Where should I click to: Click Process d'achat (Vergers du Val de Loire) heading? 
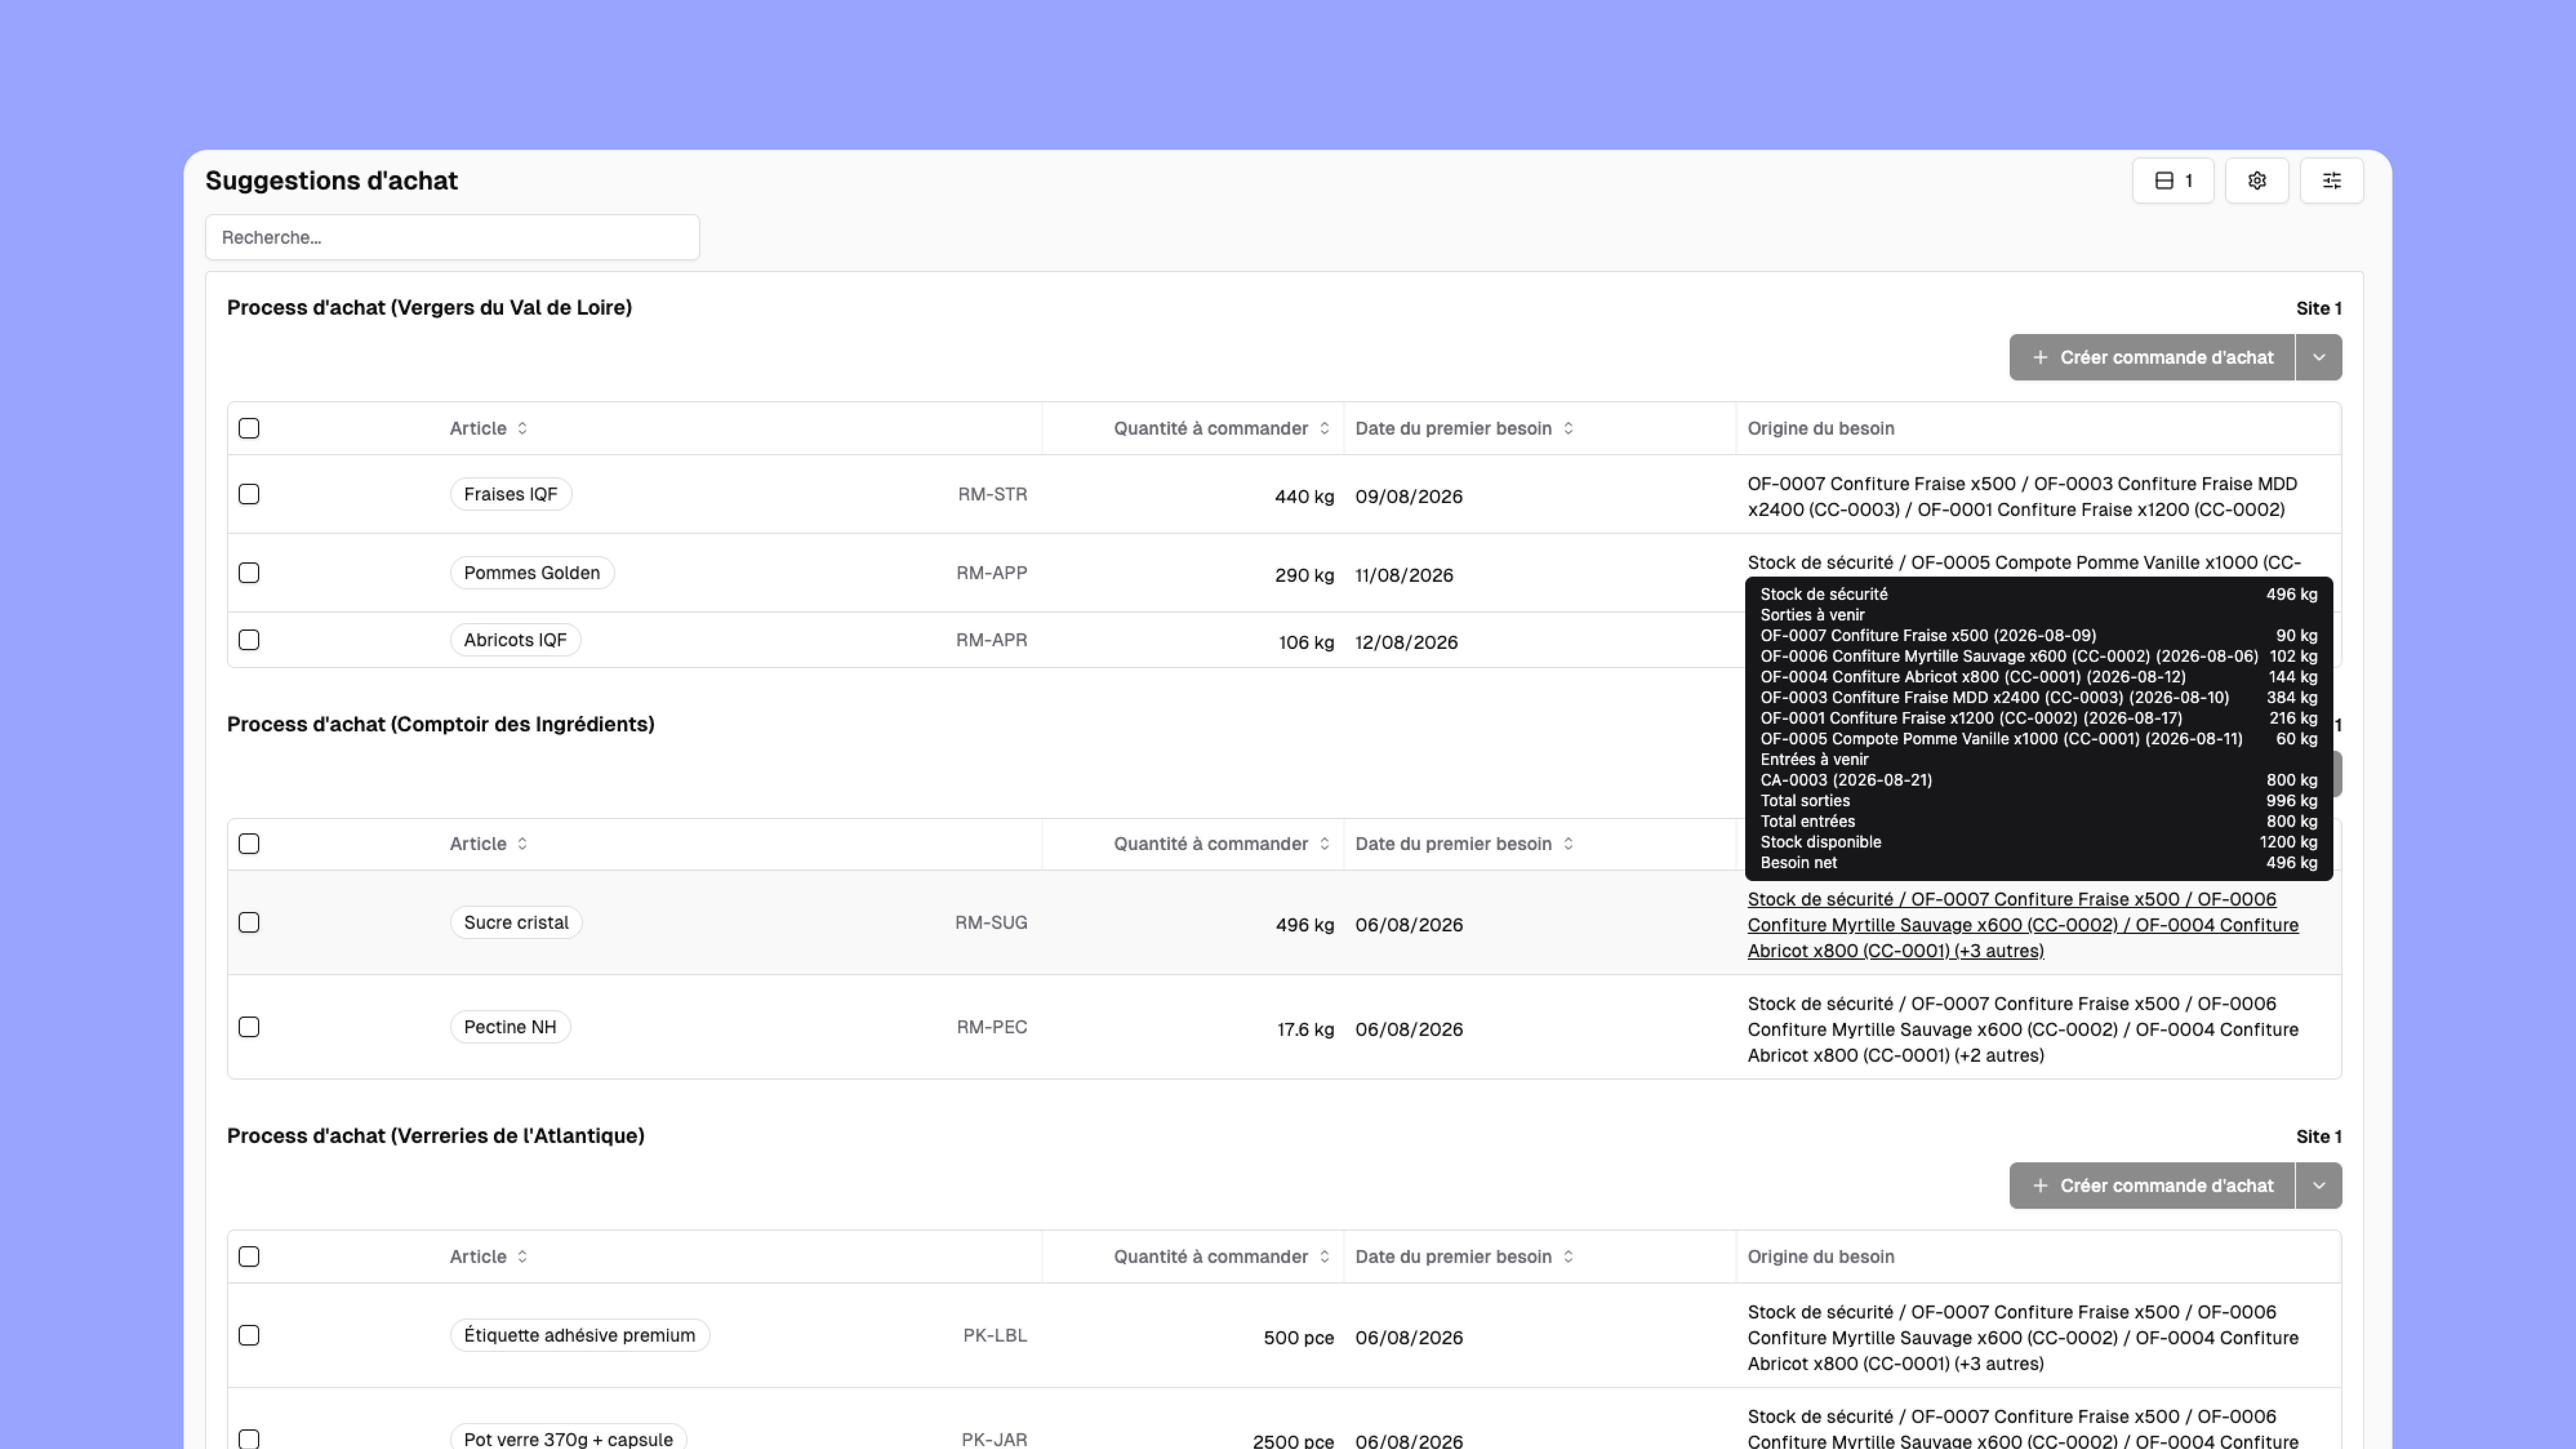pos(429,308)
